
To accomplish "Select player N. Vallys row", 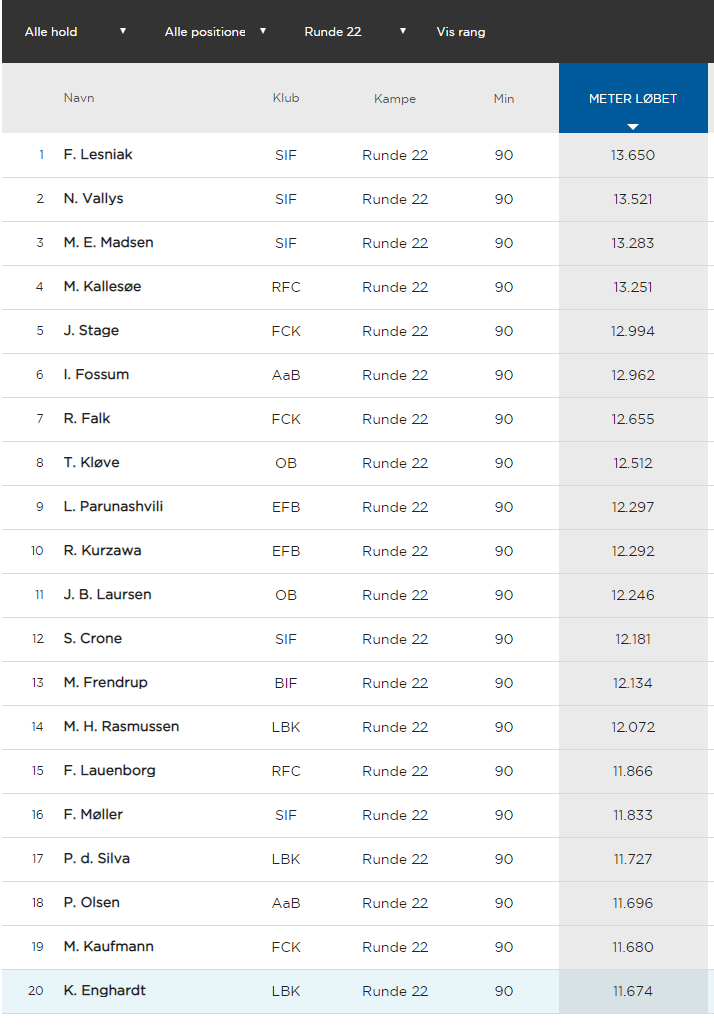I will click(355, 199).
